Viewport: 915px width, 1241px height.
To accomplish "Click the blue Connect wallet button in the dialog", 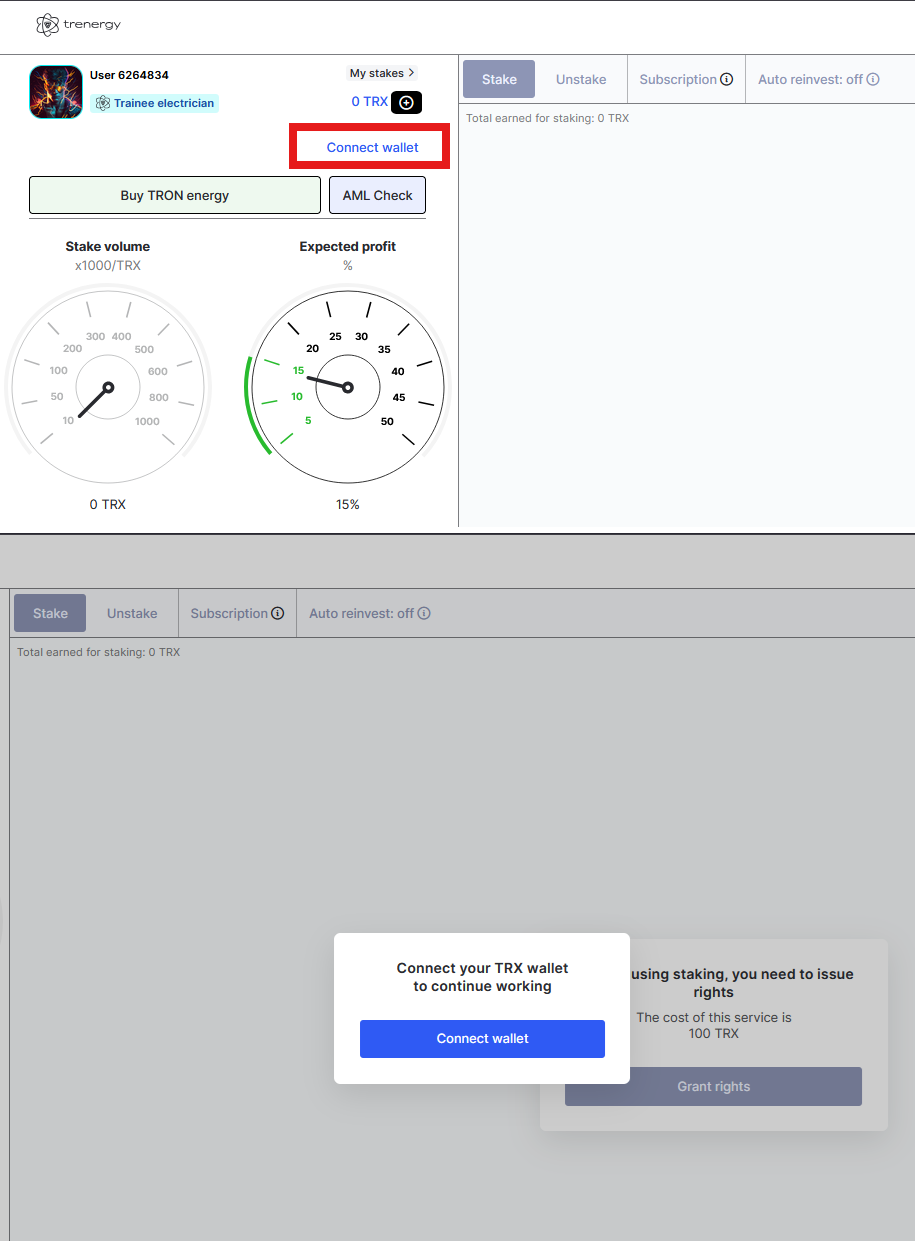I will pyautogui.click(x=482, y=1038).
